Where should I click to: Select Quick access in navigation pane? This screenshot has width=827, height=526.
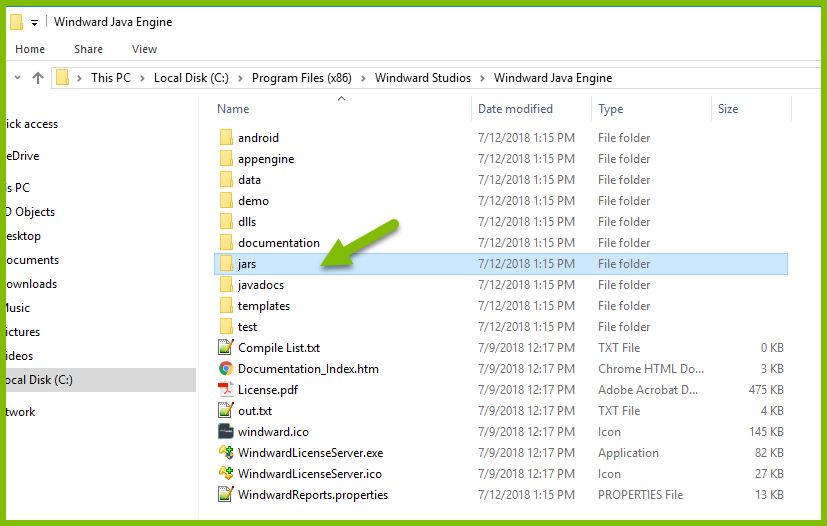click(x=32, y=124)
